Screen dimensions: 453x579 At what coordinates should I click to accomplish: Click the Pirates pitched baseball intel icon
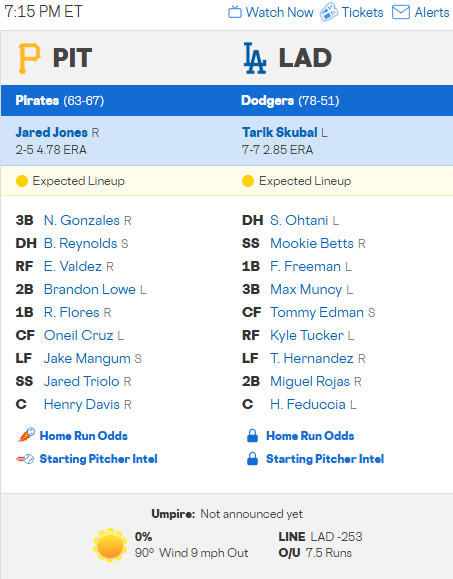[x=25, y=459]
